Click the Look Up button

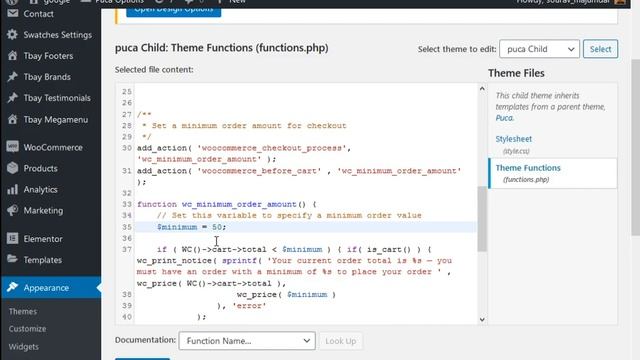pos(340,340)
